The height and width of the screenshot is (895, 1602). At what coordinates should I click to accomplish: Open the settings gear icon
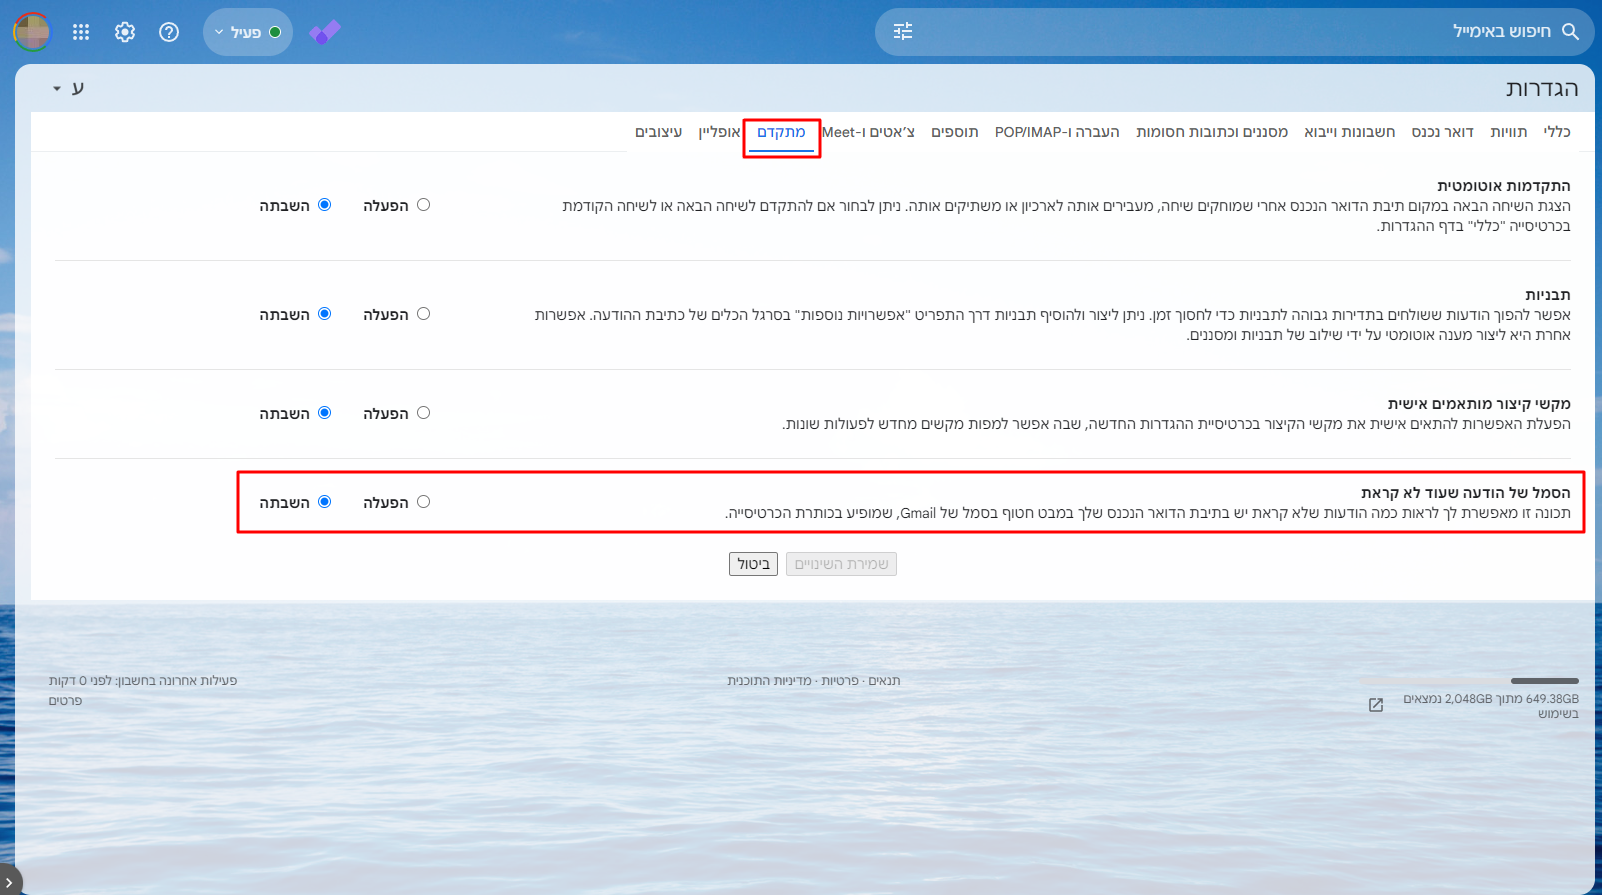click(x=125, y=32)
